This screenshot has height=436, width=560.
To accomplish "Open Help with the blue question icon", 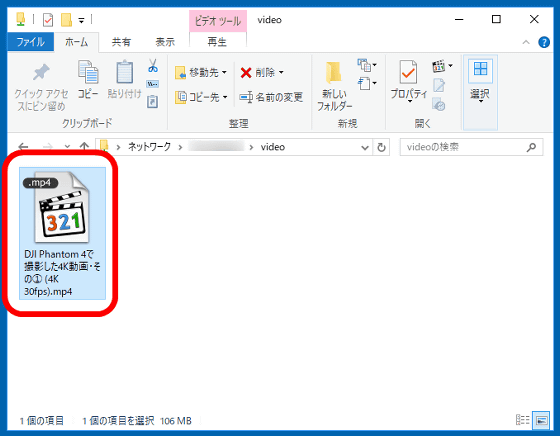I will (x=544, y=42).
